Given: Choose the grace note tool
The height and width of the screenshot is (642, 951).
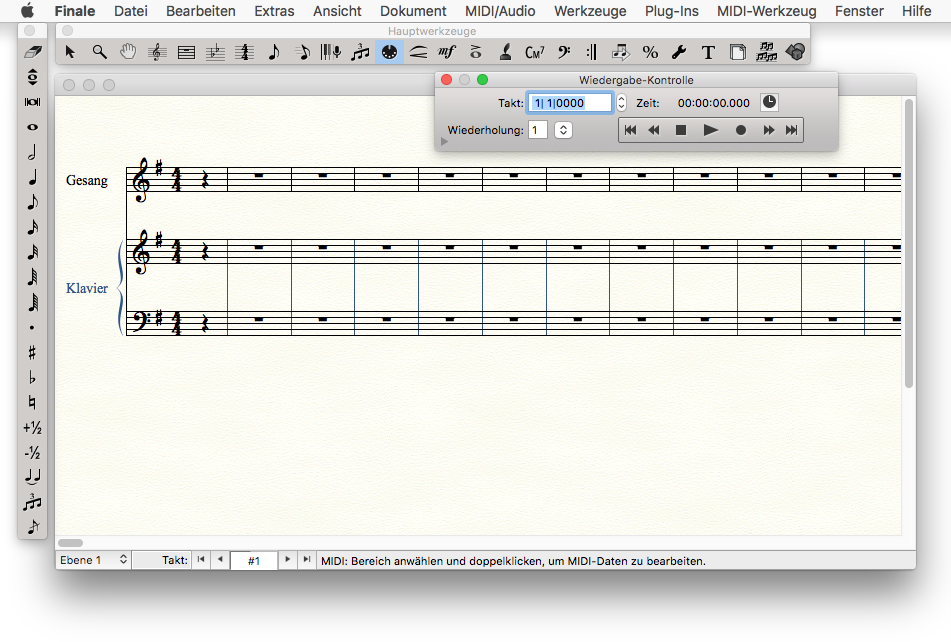Looking at the screenshot, I should (33, 527).
